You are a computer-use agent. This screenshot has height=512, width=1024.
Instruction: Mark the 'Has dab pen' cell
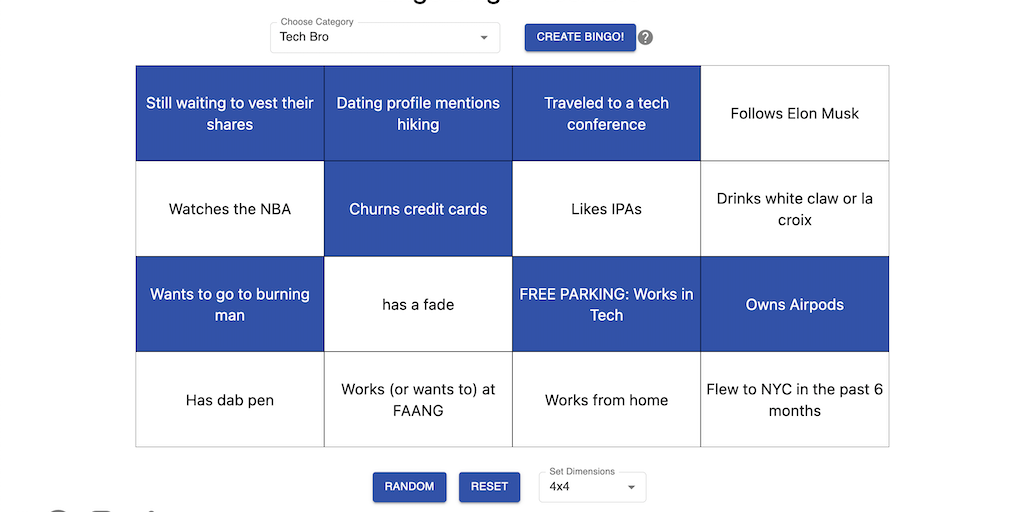click(x=230, y=400)
